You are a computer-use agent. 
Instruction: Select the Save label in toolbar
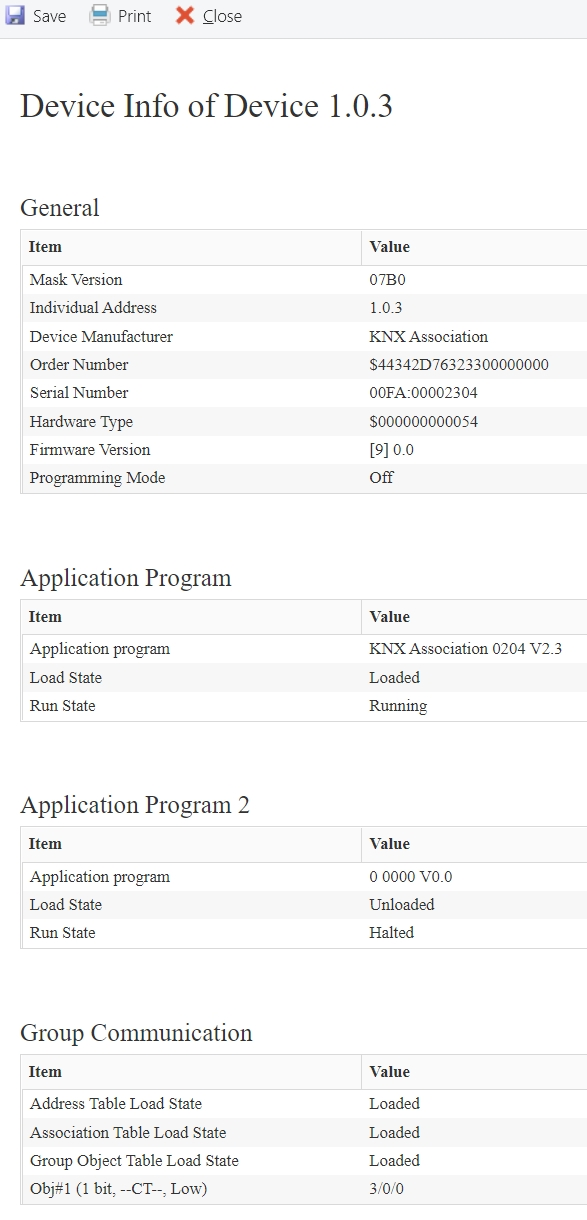50,16
